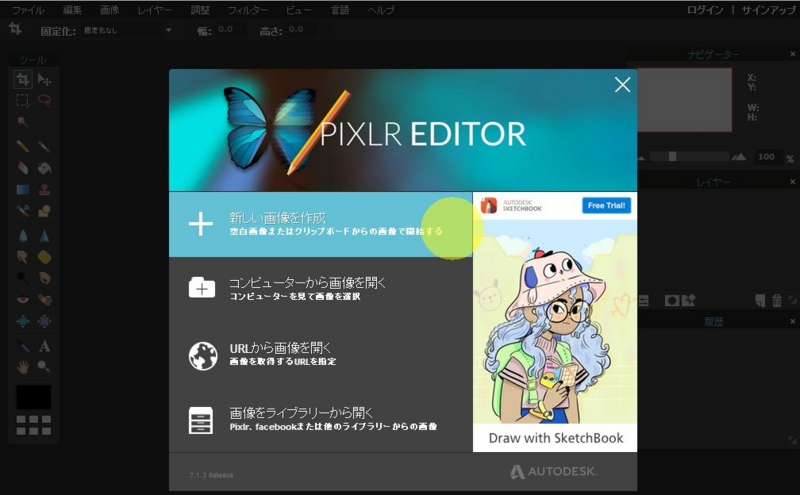800x495 pixels.
Task: Select the Dodge tool
Action: [22, 278]
